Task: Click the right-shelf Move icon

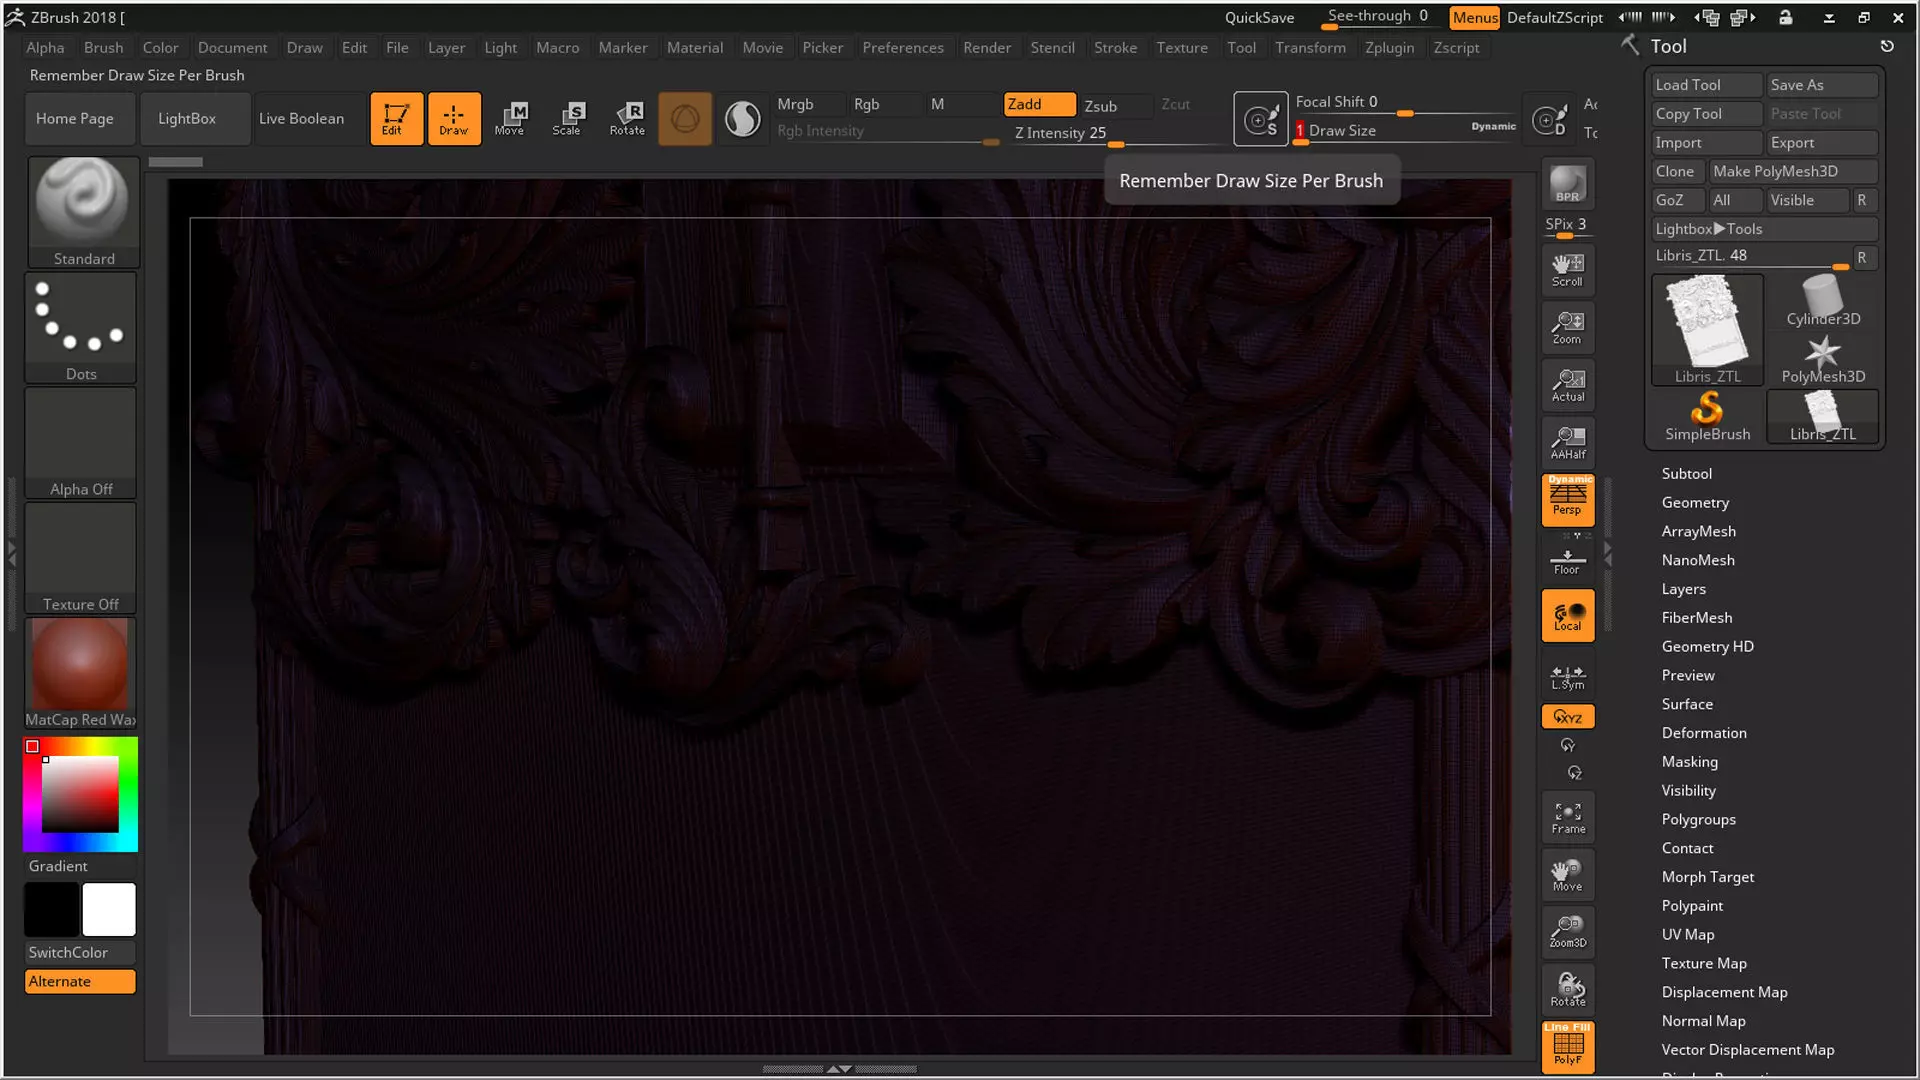Action: [x=1567, y=875]
